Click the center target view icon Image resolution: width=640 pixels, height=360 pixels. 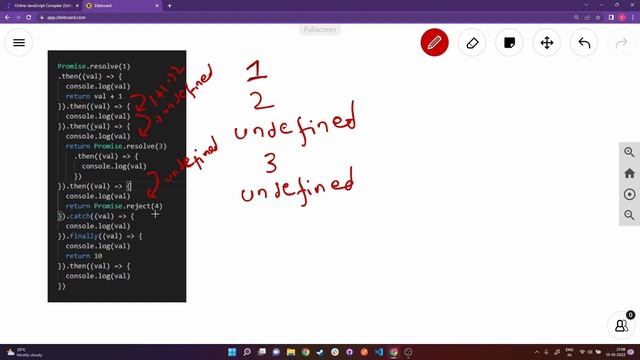[629, 194]
